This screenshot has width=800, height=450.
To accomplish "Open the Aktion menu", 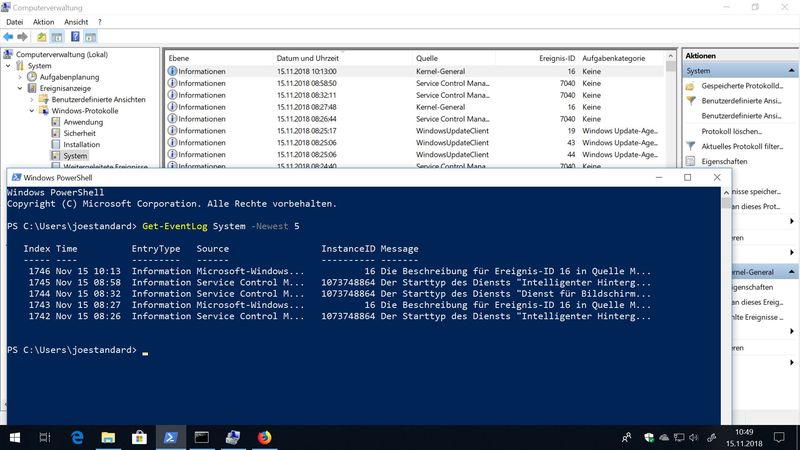I will pyautogui.click(x=43, y=22).
